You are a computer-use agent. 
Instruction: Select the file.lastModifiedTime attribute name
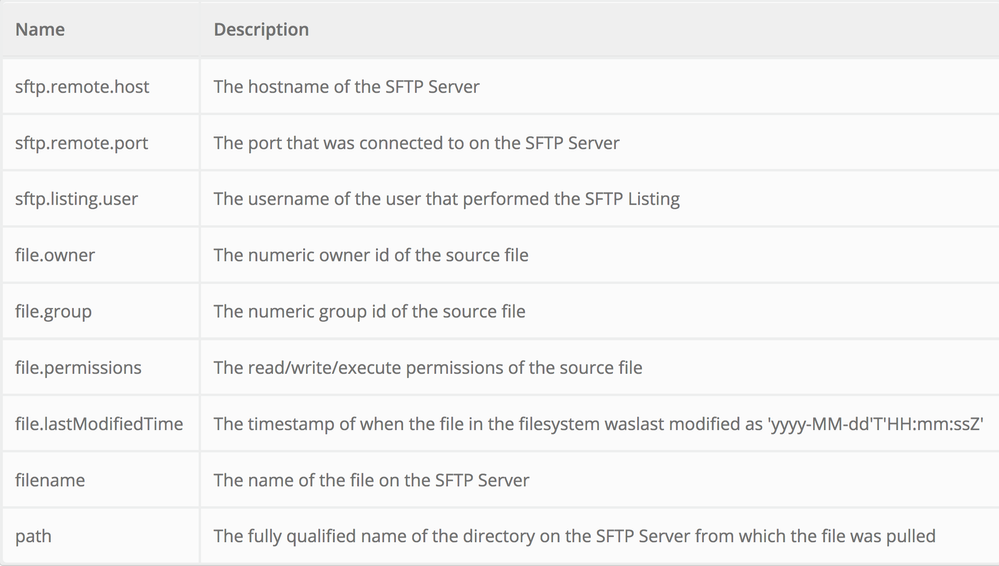[x=99, y=424]
